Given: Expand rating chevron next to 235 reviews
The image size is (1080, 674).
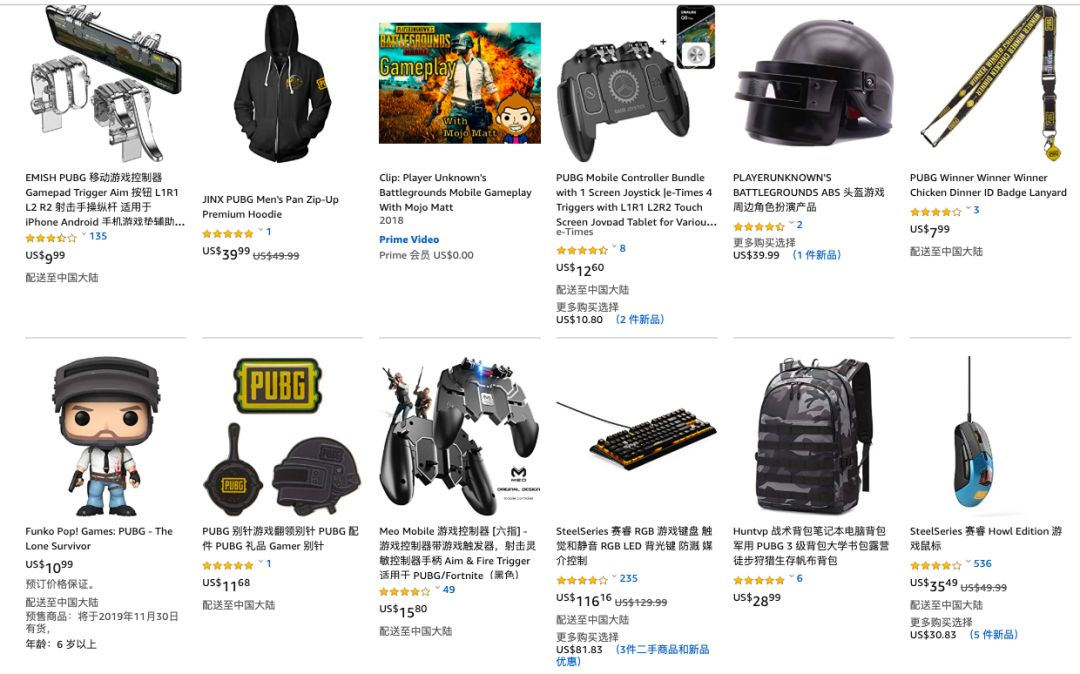Looking at the screenshot, I should [x=614, y=578].
